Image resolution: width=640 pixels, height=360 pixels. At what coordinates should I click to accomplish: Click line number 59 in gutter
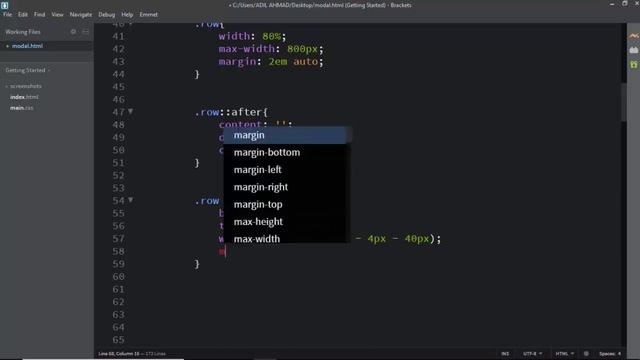pos(118,264)
